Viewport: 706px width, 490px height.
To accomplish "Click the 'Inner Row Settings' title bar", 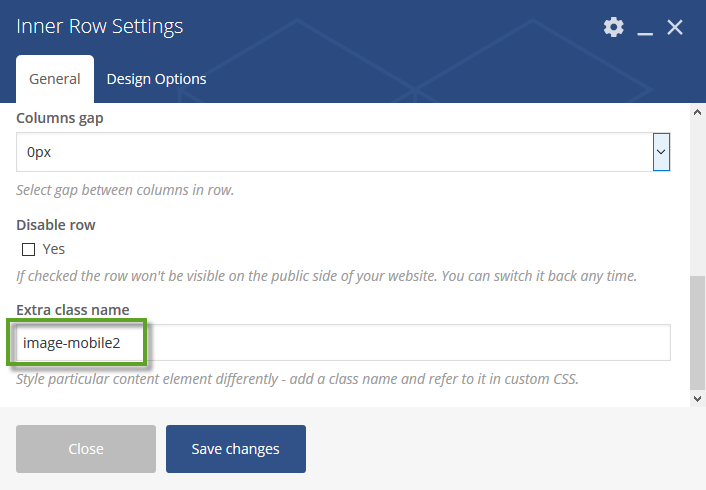I will tap(100, 26).
